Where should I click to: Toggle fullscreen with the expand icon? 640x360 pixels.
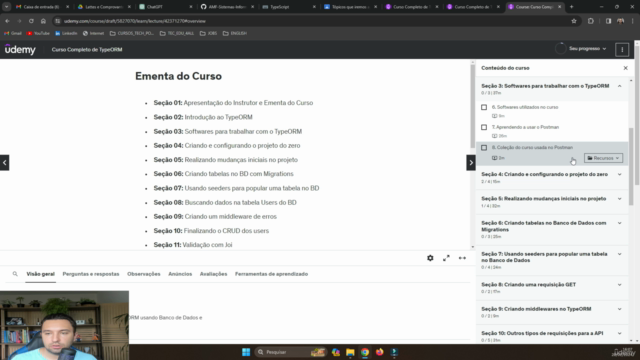coord(446,258)
